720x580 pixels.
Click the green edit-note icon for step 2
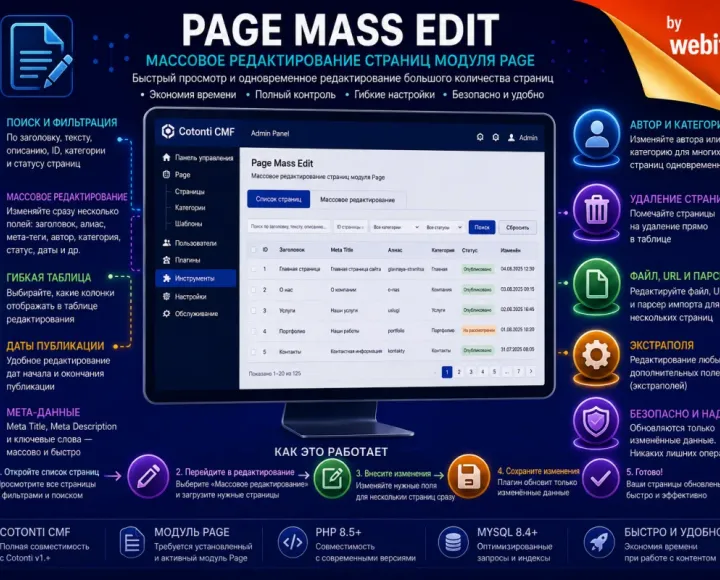pyautogui.click(x=332, y=478)
